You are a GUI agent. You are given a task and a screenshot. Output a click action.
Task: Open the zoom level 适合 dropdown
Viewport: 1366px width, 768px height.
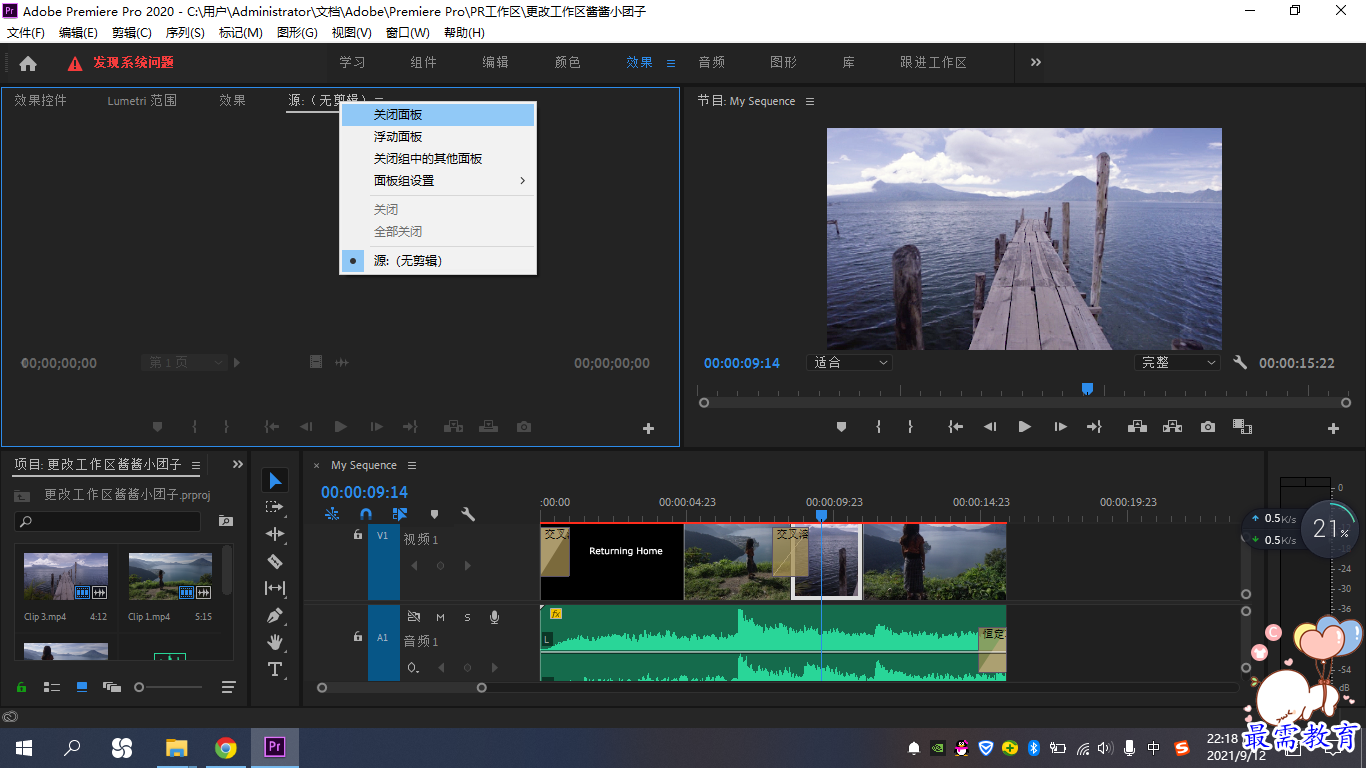point(850,363)
